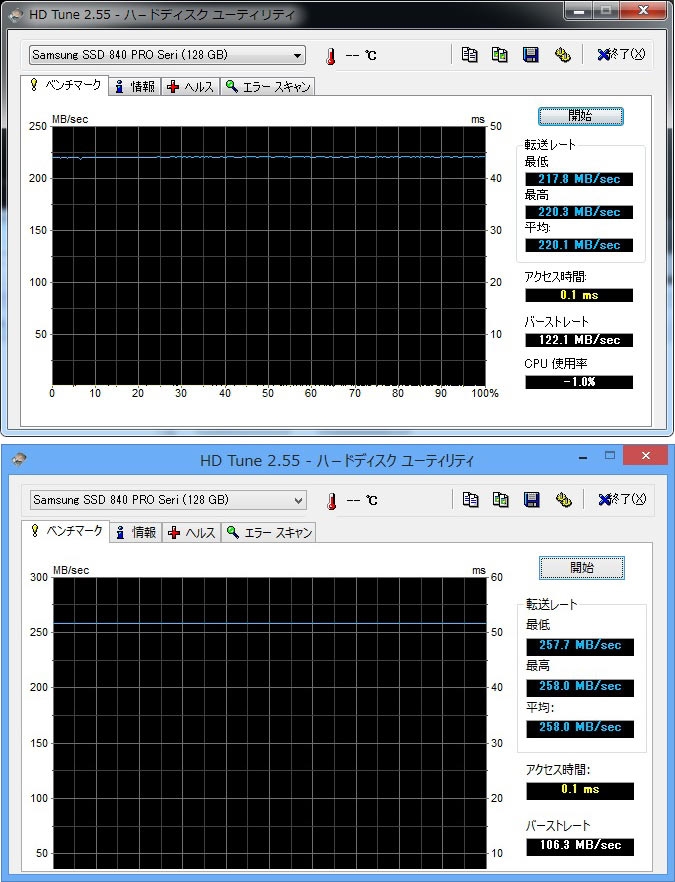
Task: Click copy screenshot icon in upper window
Action: point(500,55)
